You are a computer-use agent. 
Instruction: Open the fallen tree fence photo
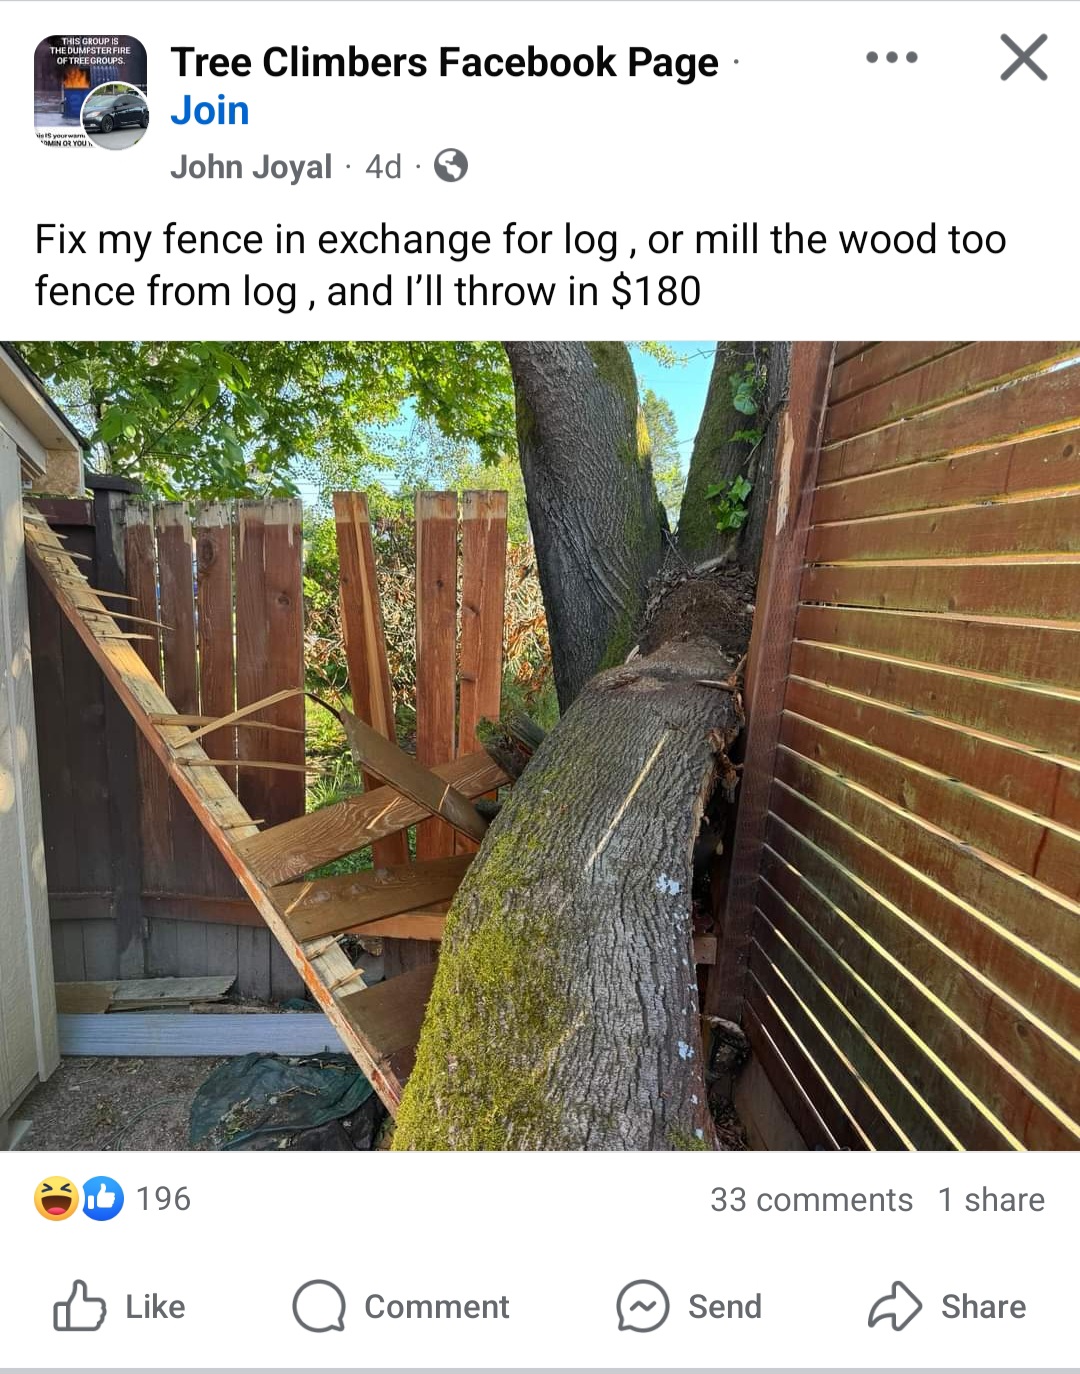point(540,746)
